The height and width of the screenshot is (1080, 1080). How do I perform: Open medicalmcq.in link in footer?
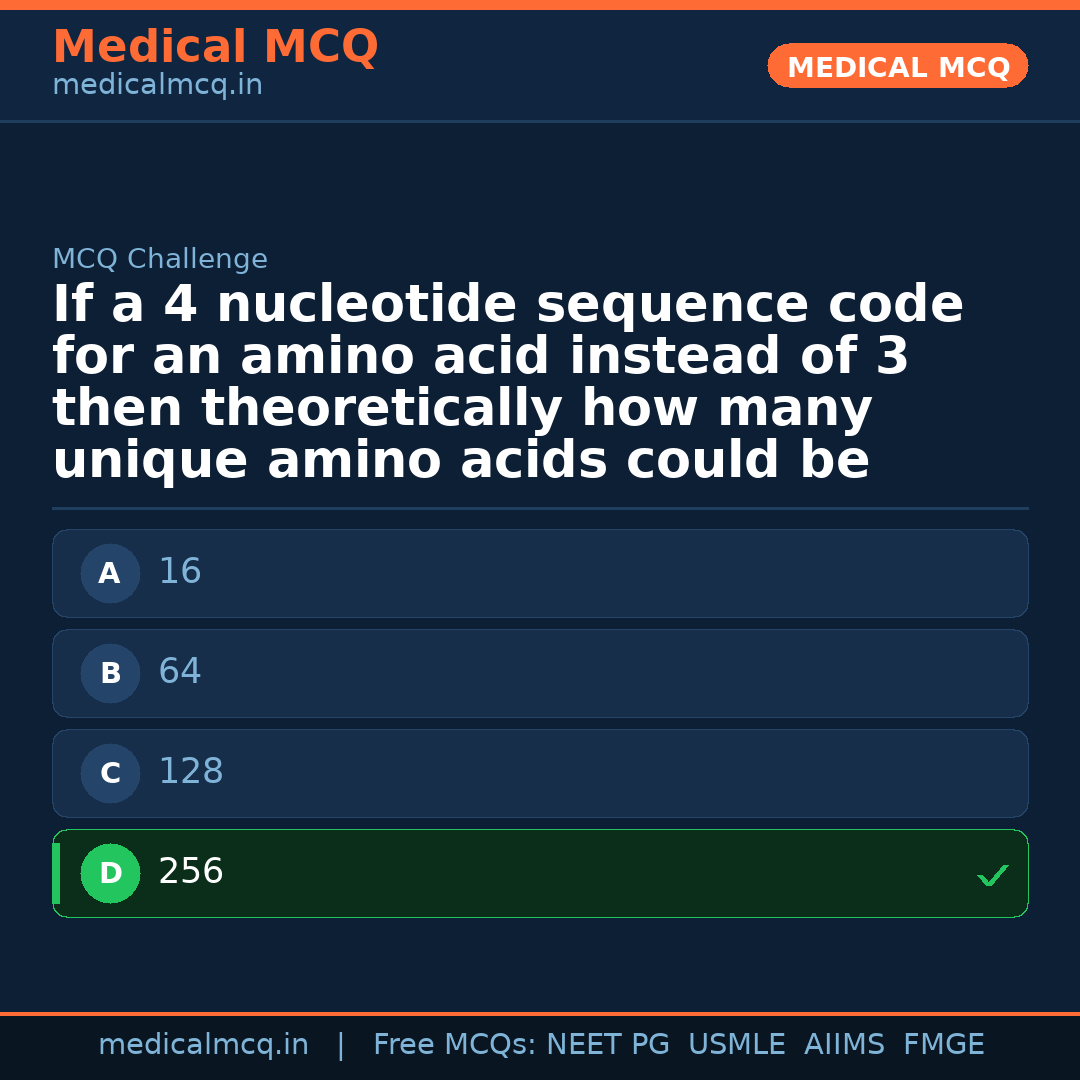coord(203,1045)
